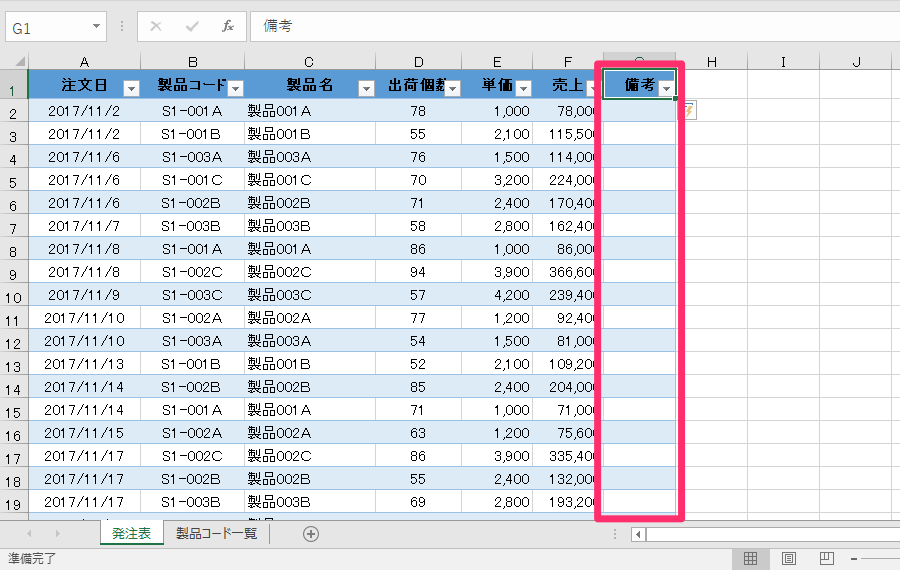
Task: Click cell 製品002C in row 9
Action: [309, 272]
